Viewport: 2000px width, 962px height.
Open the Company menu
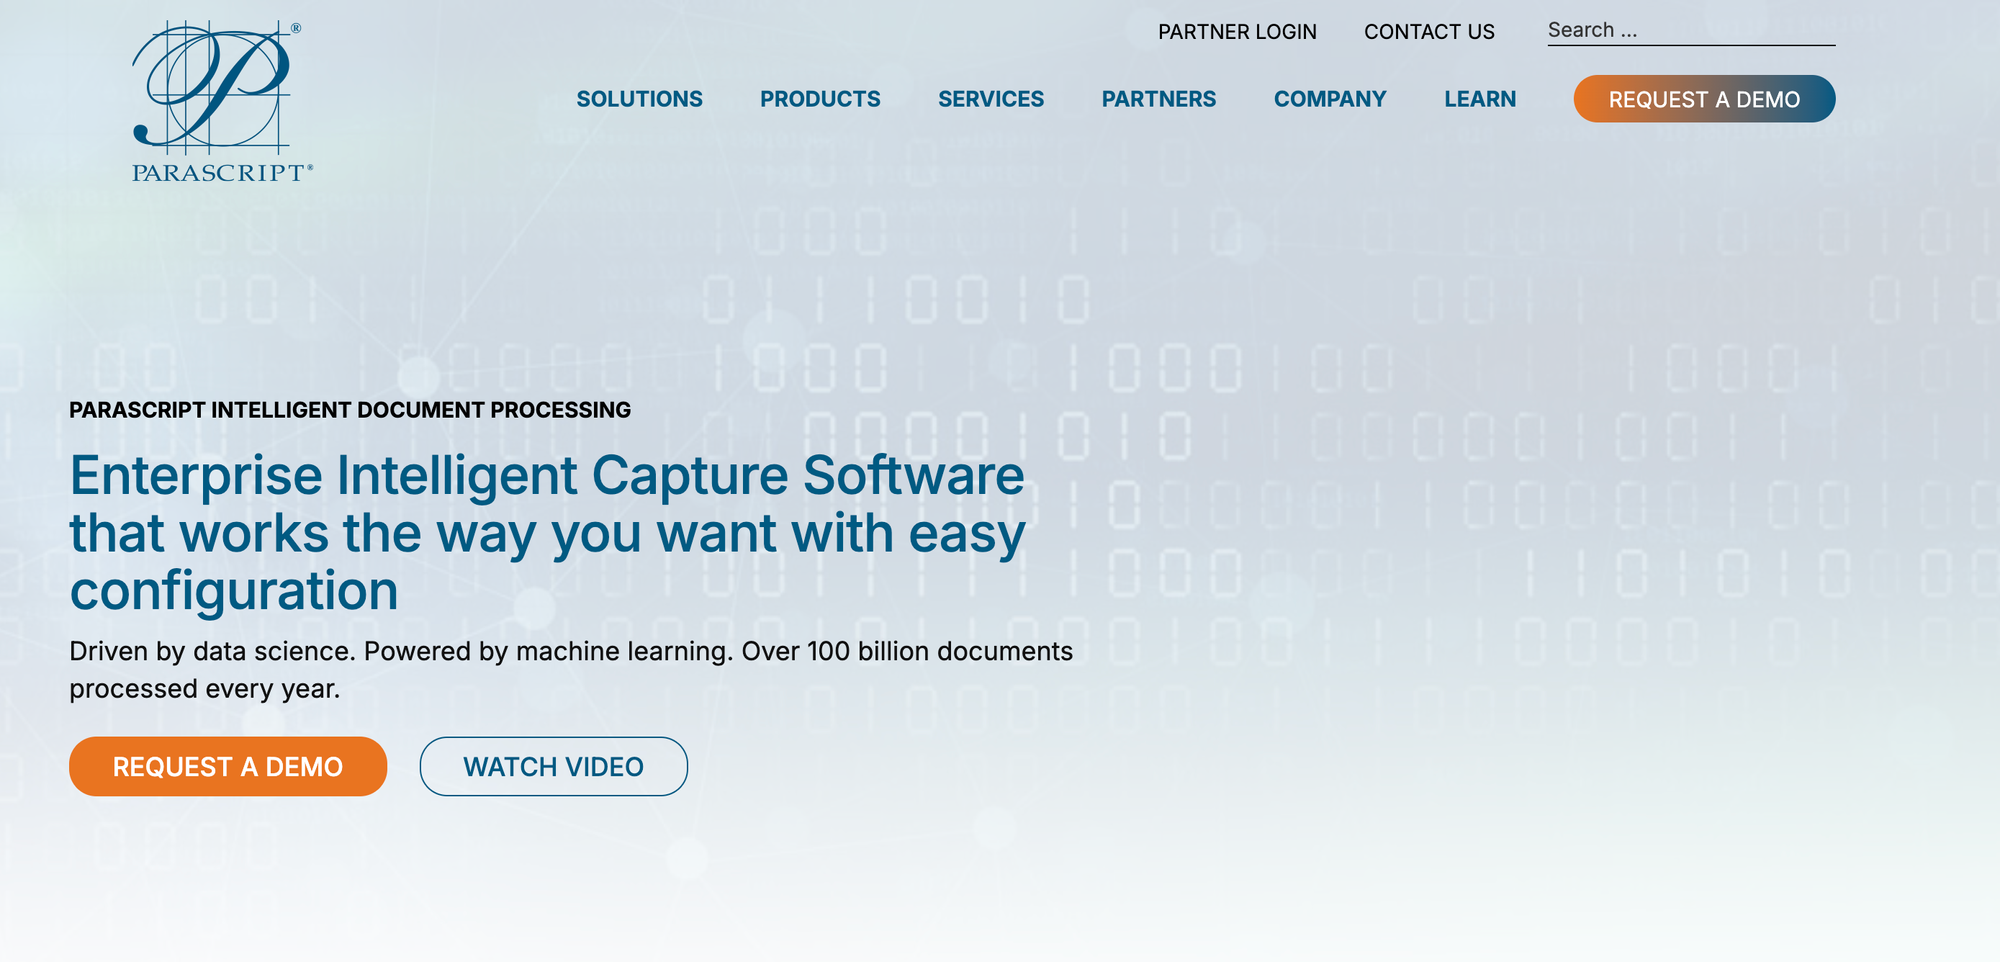point(1330,99)
